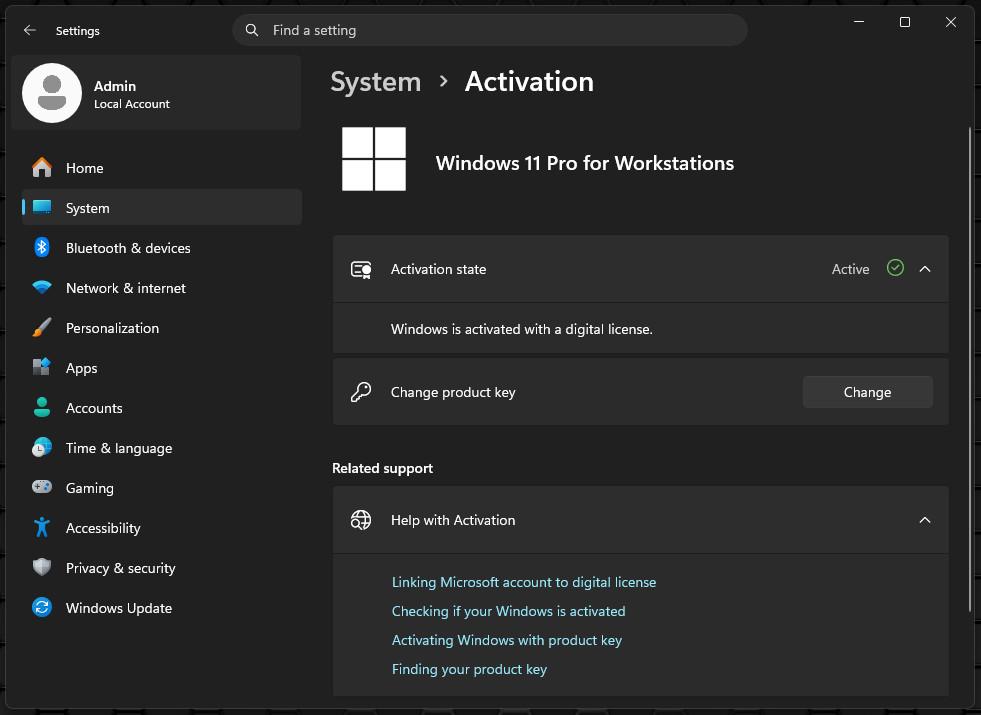The height and width of the screenshot is (715, 981).
Task: Click the Bluetooth icon in sidebar
Action: [42, 248]
